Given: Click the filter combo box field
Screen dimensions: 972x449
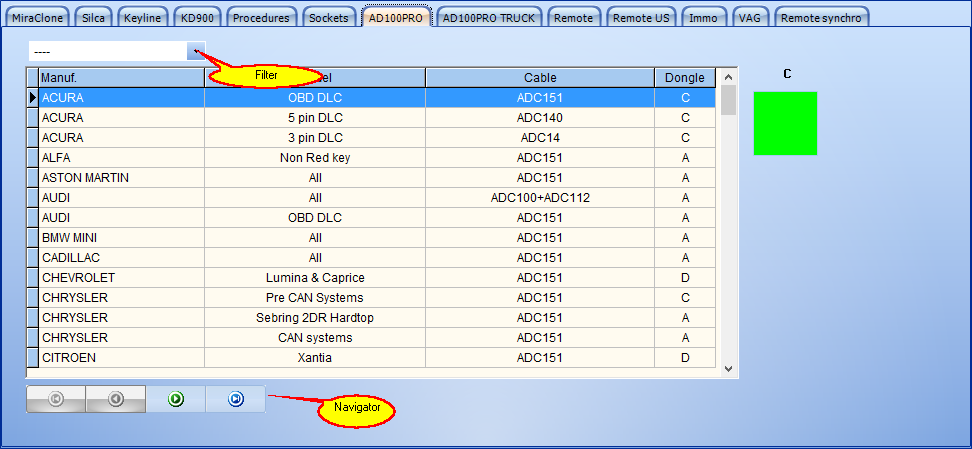Looking at the screenshot, I should tap(108, 51).
